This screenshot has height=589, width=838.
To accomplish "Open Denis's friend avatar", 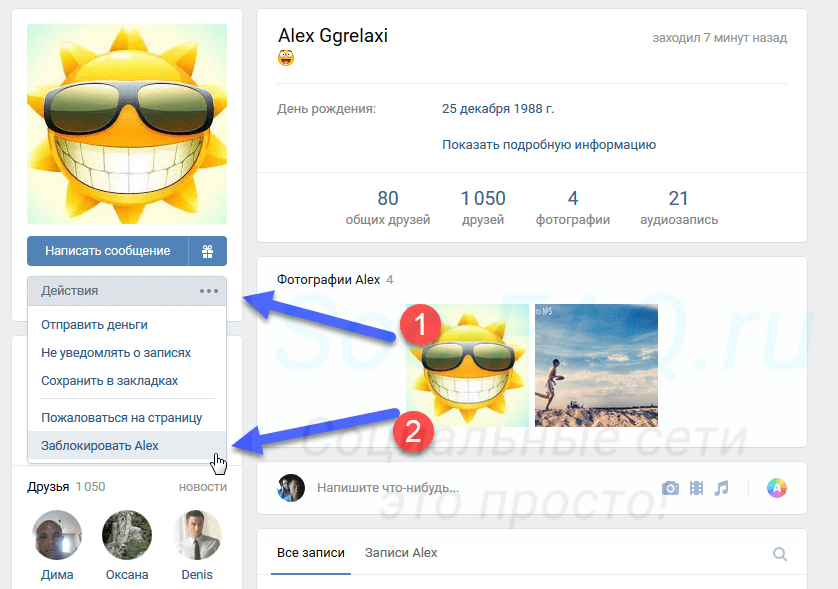I will tap(197, 535).
